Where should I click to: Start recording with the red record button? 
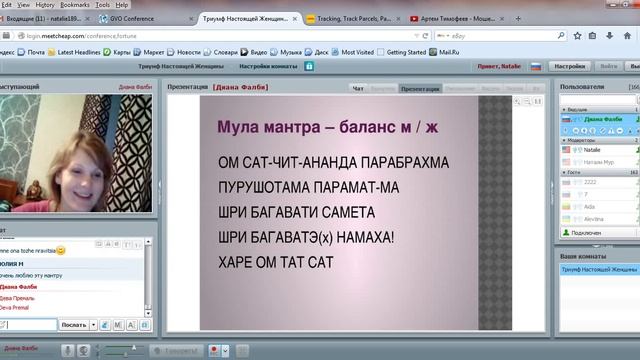214,351
